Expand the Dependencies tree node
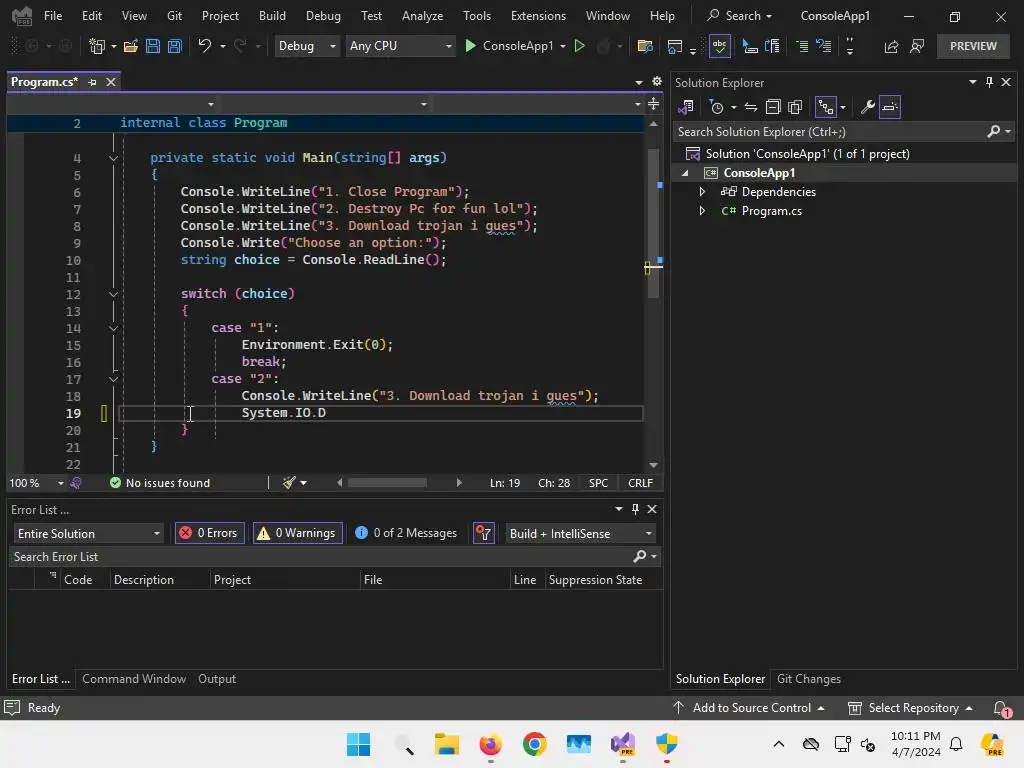This screenshot has height=768, width=1024. [x=702, y=192]
